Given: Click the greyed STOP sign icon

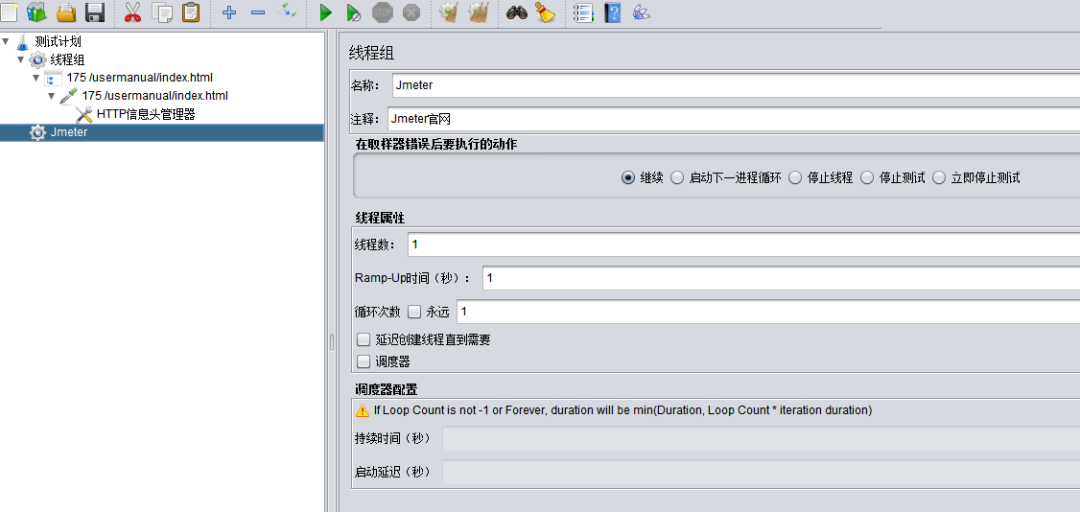Looking at the screenshot, I should (x=382, y=12).
